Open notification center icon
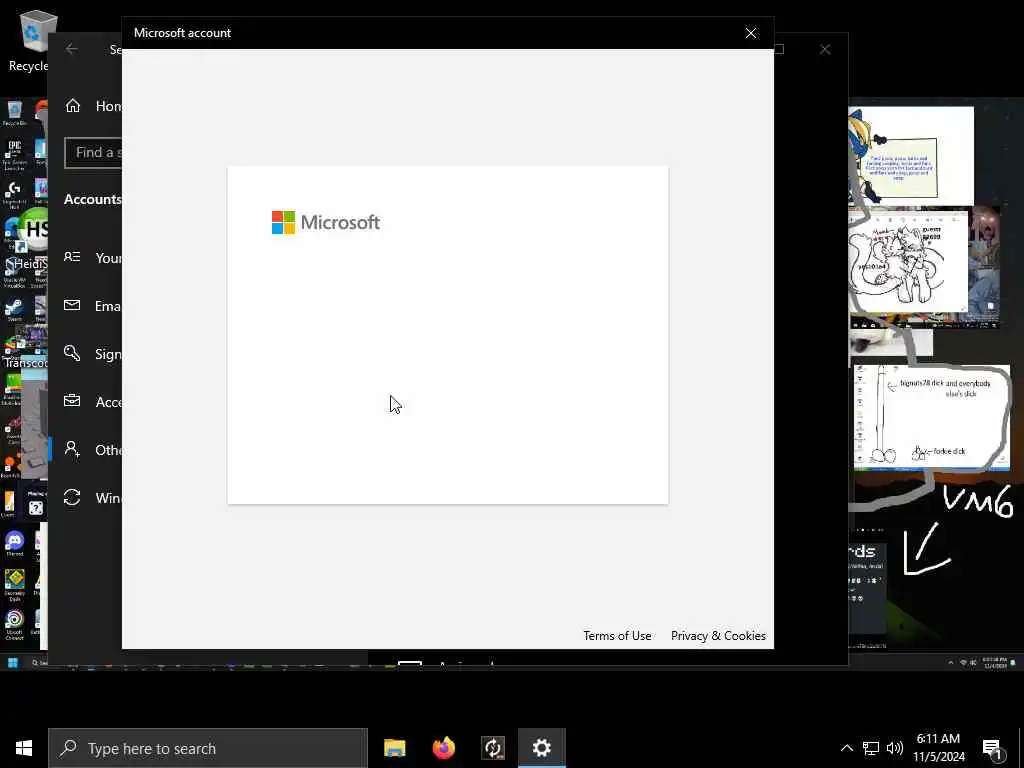 (992, 748)
